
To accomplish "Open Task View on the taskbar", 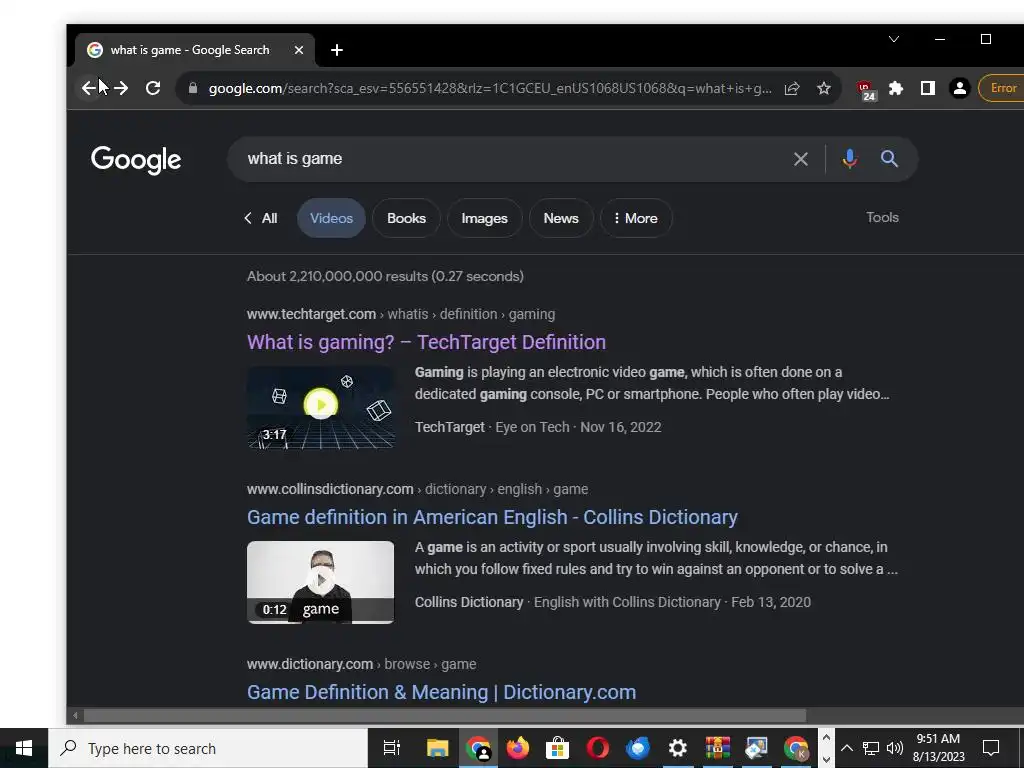I will click(392, 748).
